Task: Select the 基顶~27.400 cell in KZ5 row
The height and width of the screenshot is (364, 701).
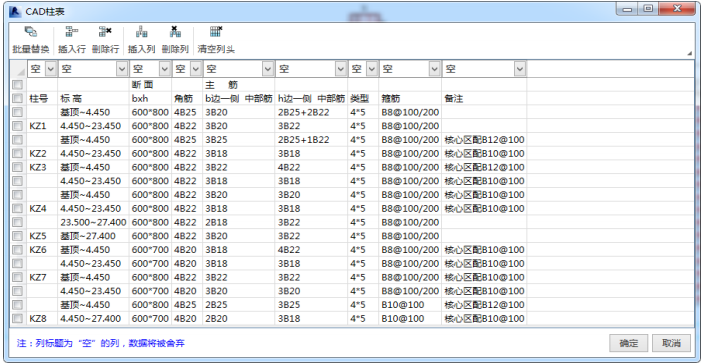Action: pos(93,236)
